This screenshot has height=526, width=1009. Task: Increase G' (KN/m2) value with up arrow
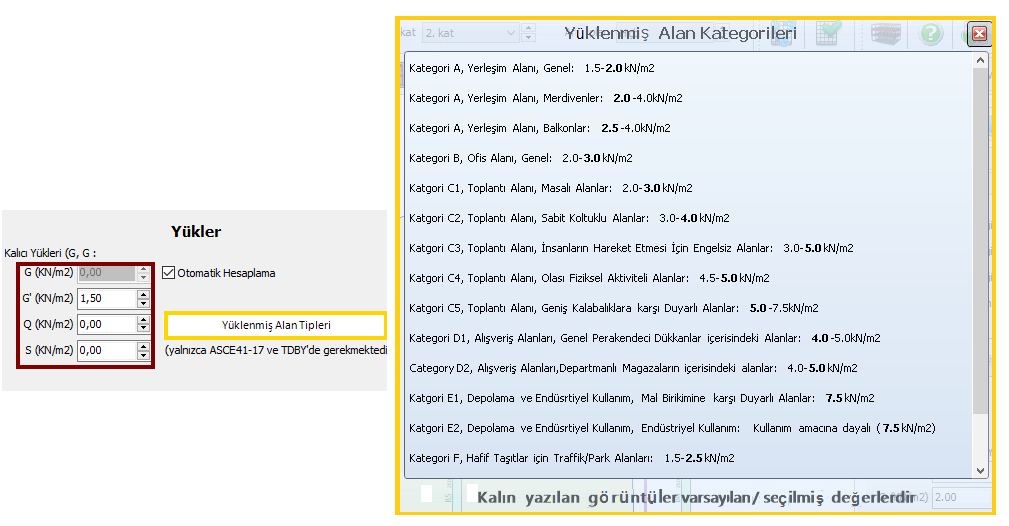pos(144,294)
